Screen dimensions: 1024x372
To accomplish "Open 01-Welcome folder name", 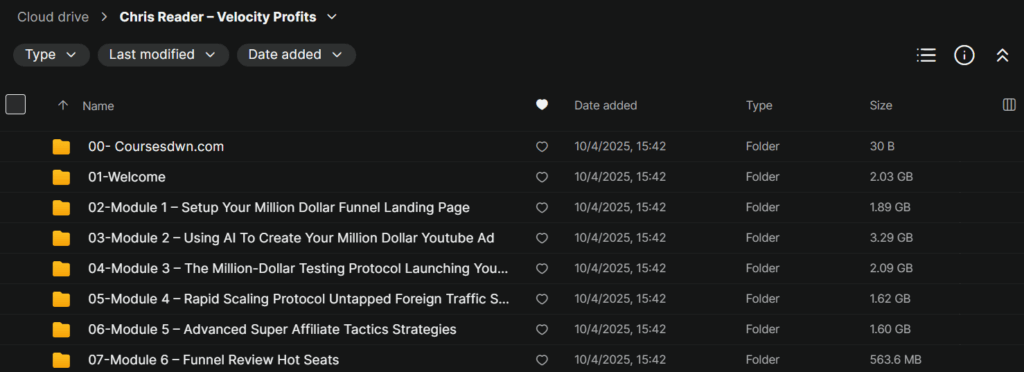I will tap(127, 178).
